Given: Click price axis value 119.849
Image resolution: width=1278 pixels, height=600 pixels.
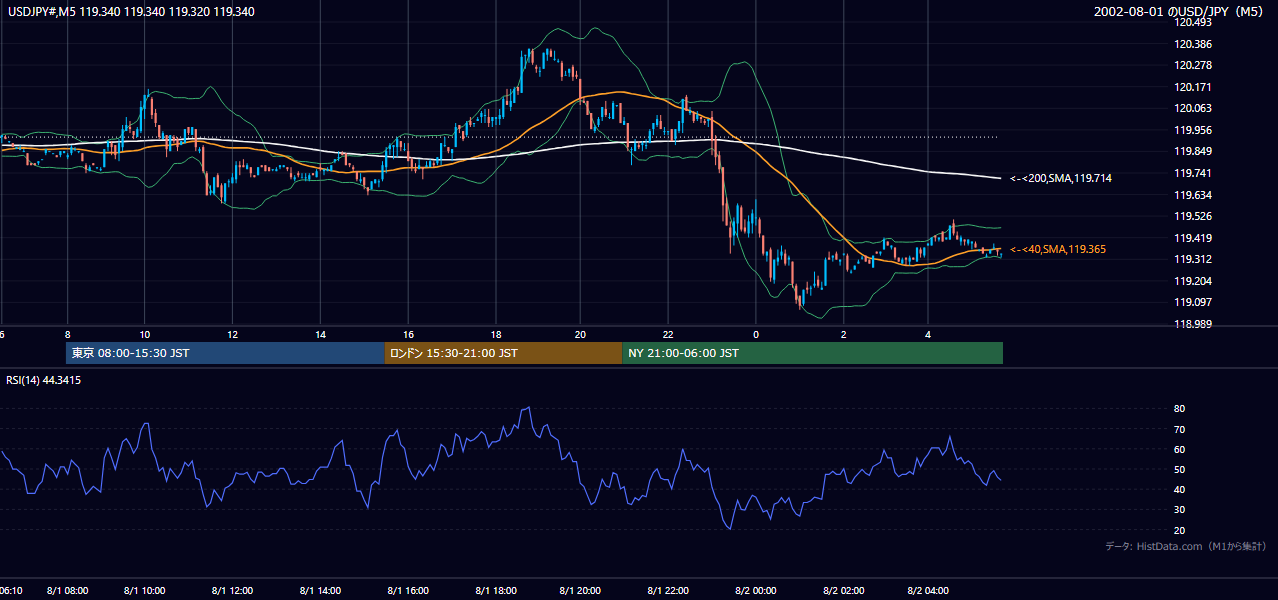Looking at the screenshot, I should pyautogui.click(x=1195, y=152).
